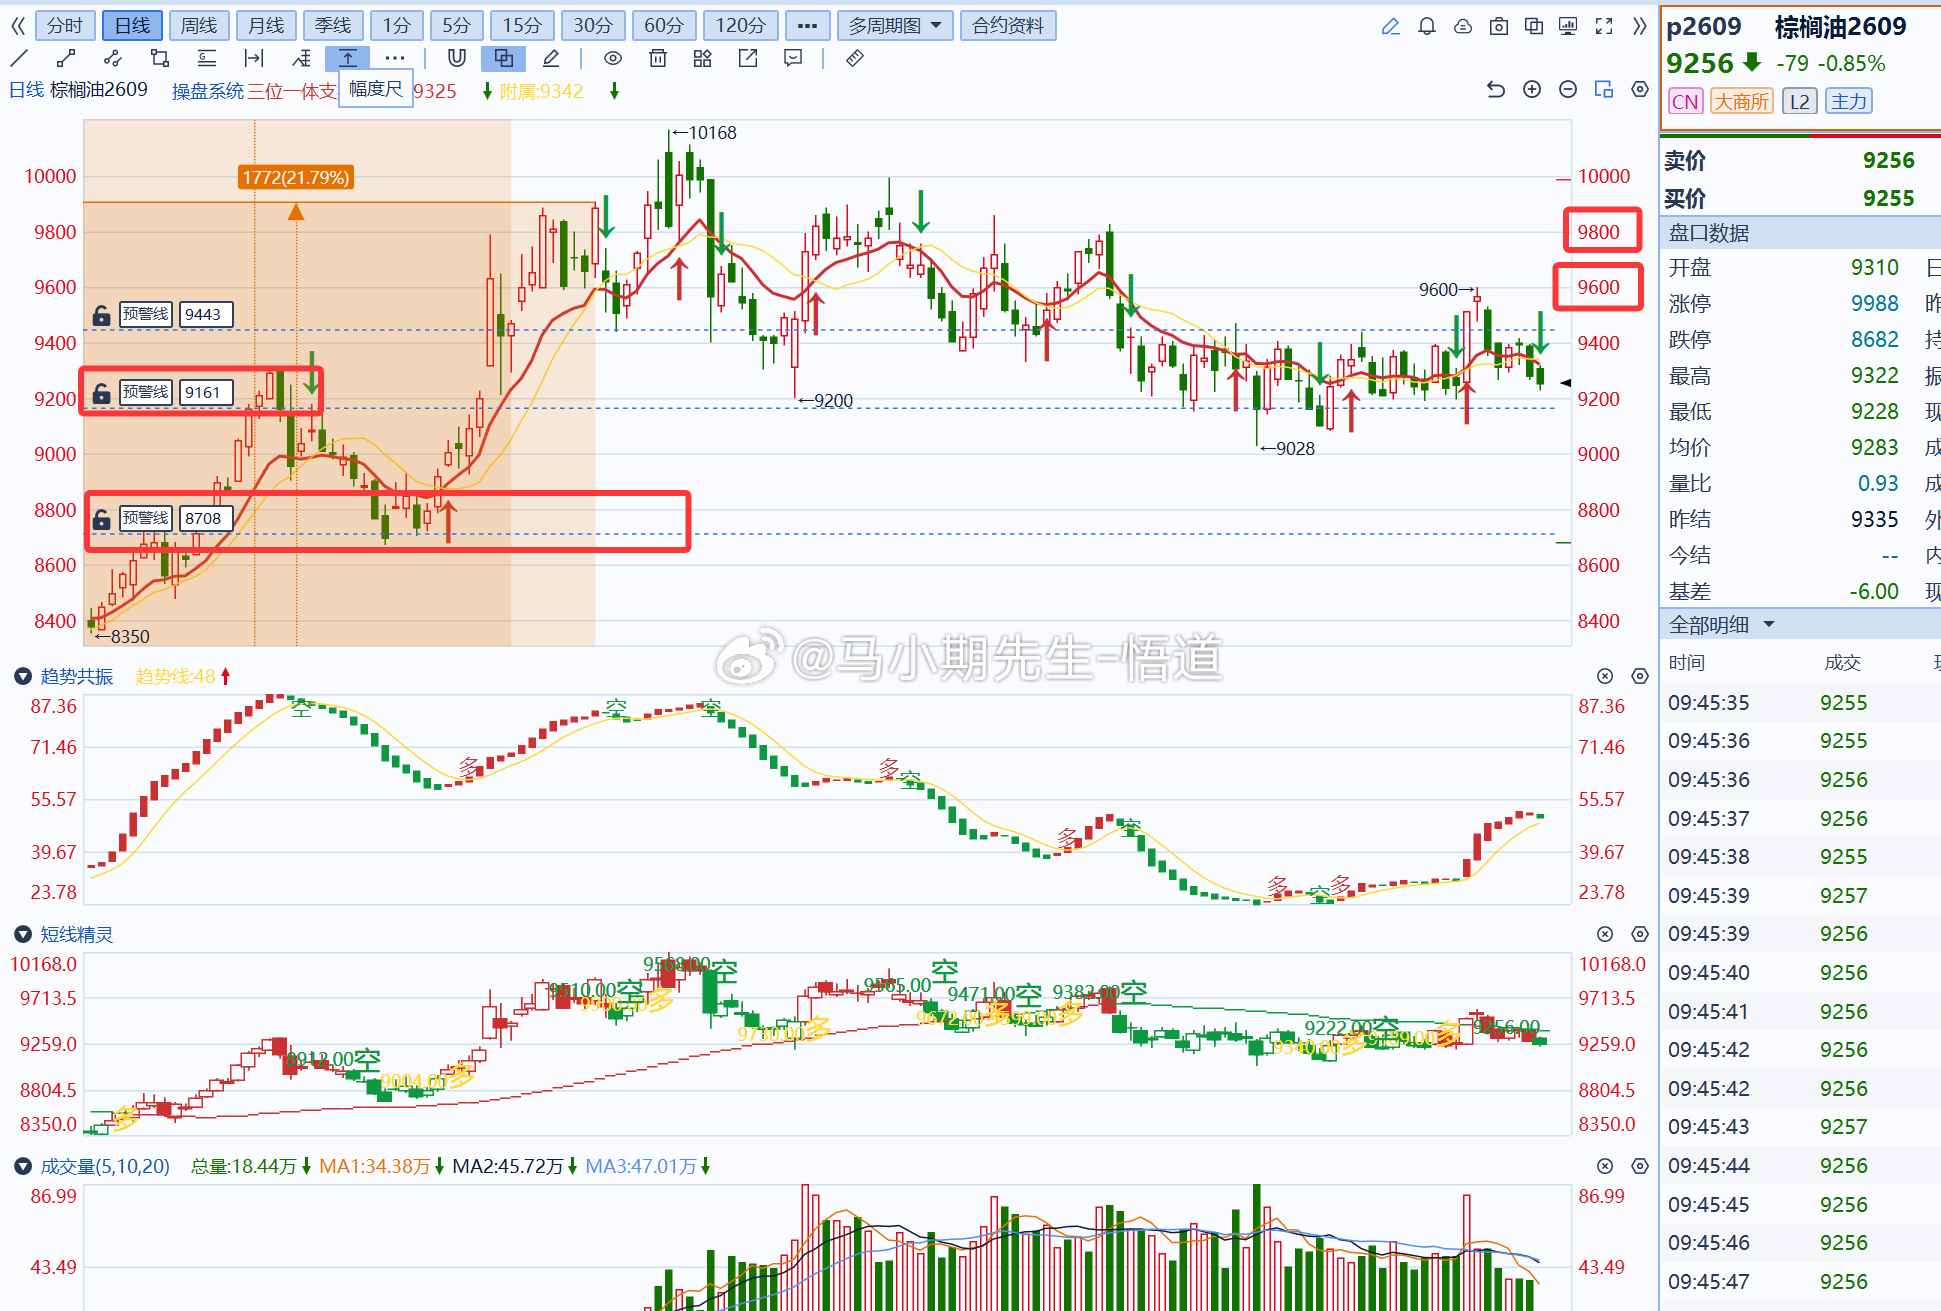
Task: Open the drawing tools grid panel
Action: (703, 59)
